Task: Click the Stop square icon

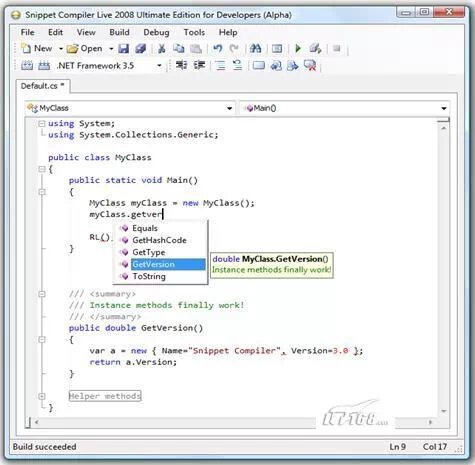Action: coord(337,49)
